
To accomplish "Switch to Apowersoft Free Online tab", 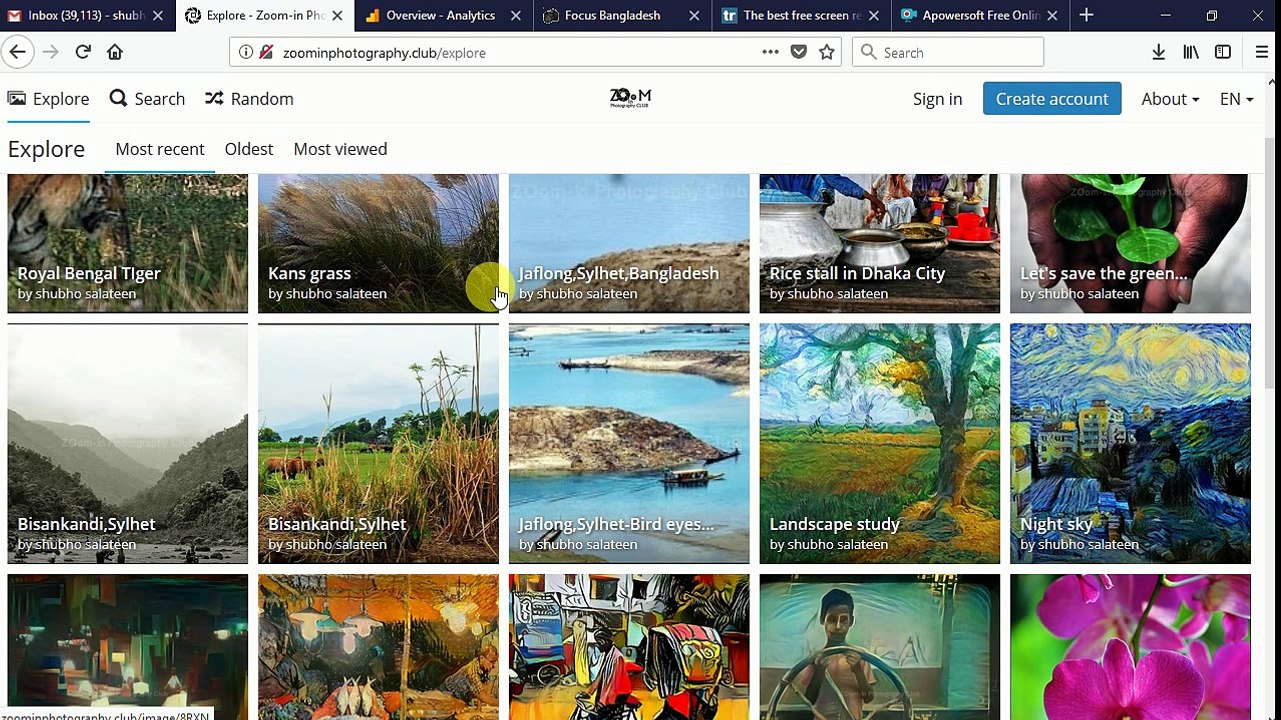I will [x=981, y=15].
